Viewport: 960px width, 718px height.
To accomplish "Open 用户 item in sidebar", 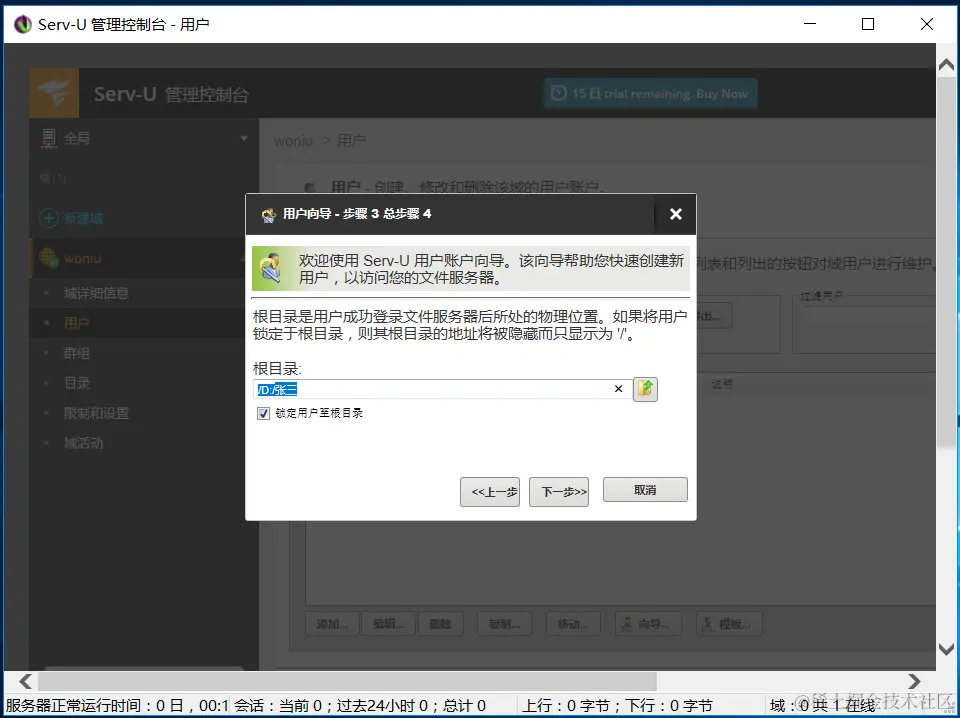I will pos(77,323).
